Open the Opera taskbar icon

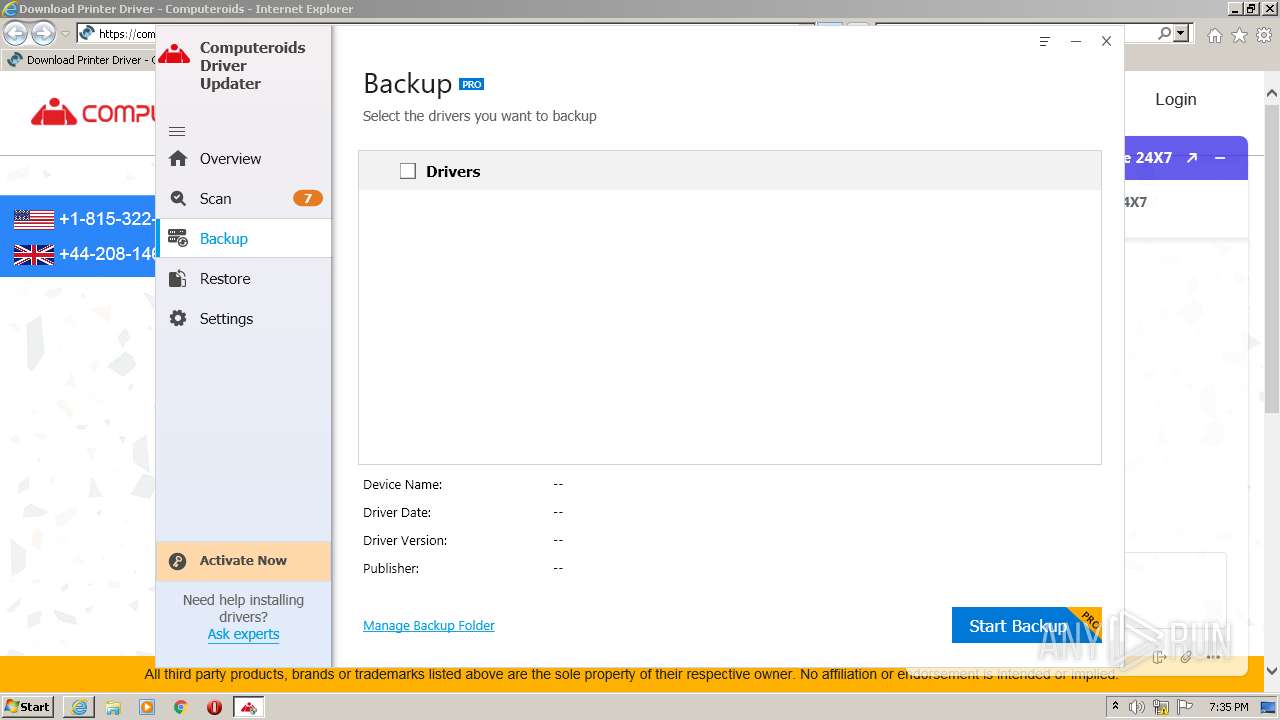(214, 707)
